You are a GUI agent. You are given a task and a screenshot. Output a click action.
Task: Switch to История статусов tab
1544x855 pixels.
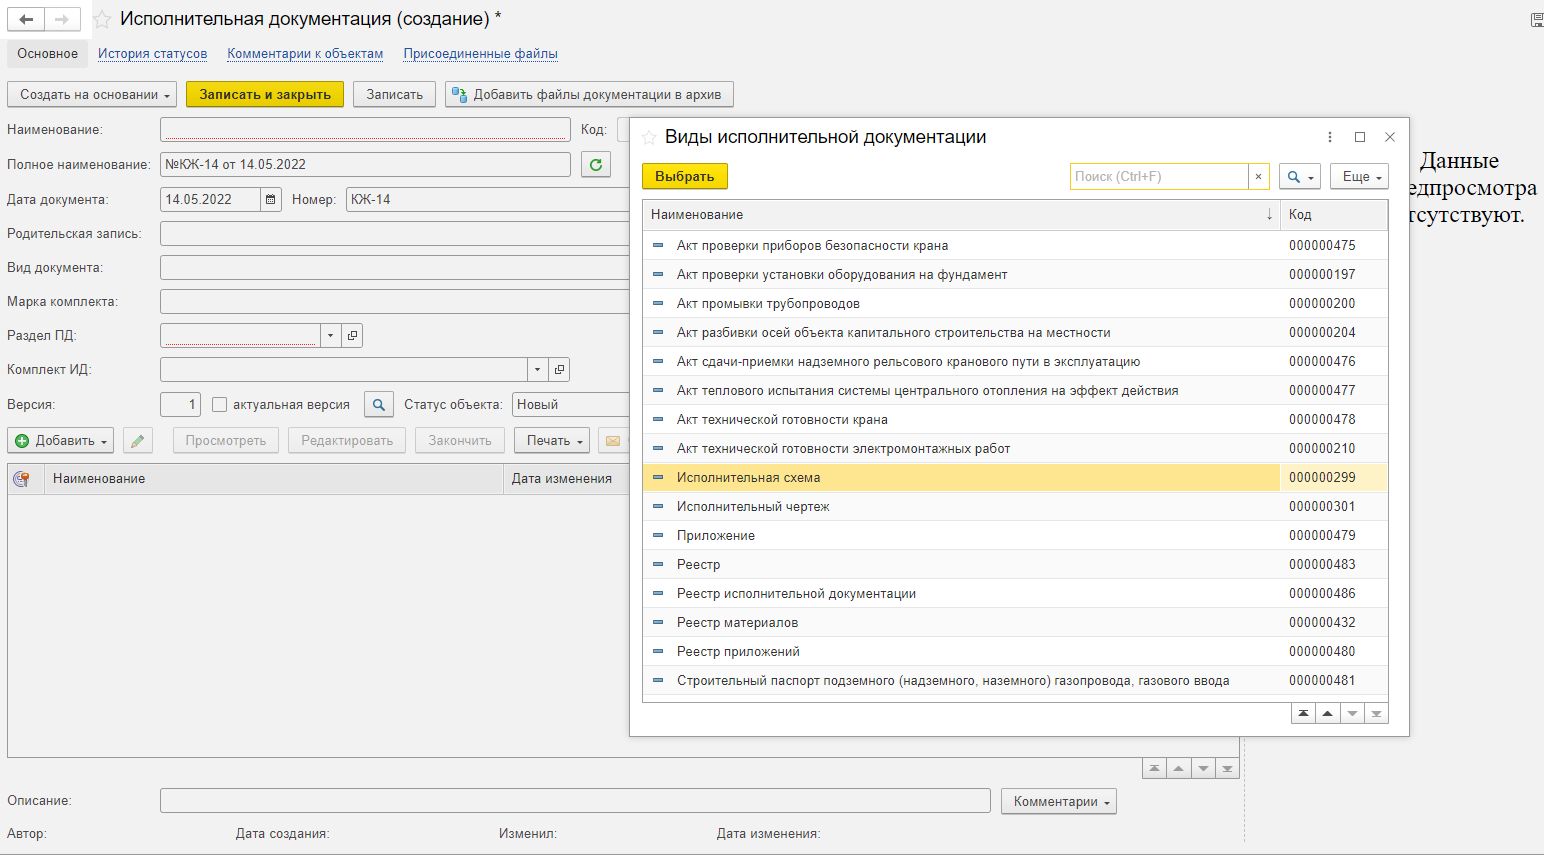click(x=152, y=54)
